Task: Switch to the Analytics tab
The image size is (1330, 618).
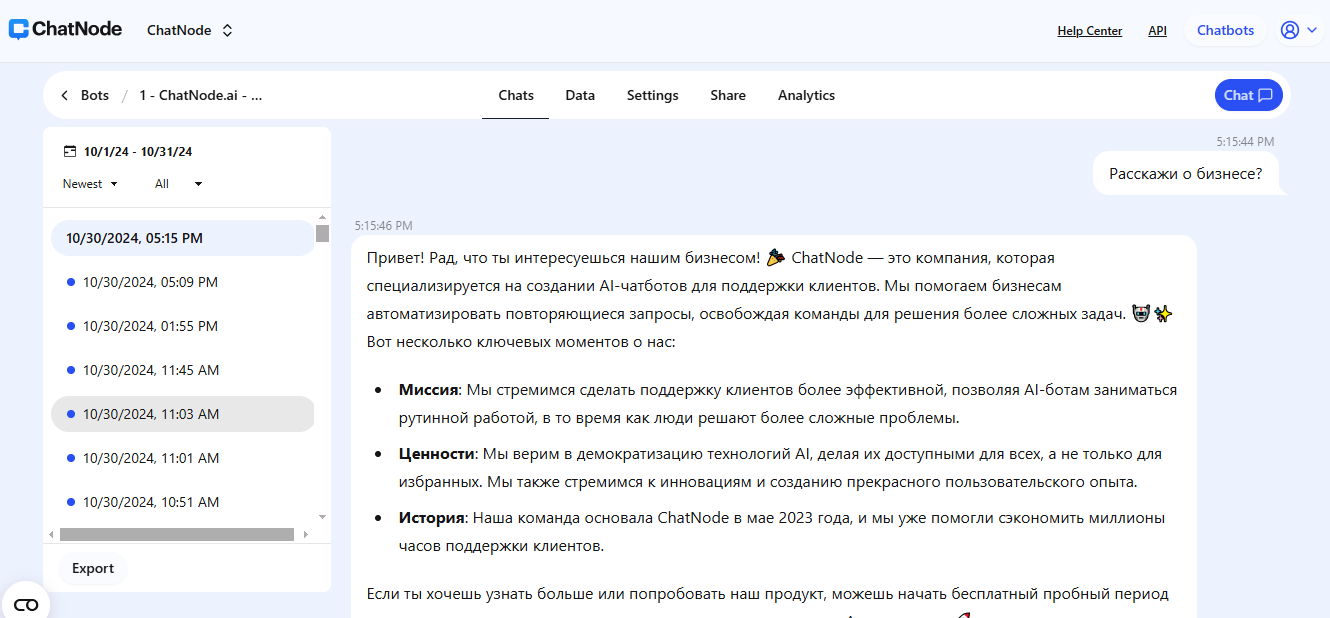Action: [806, 96]
